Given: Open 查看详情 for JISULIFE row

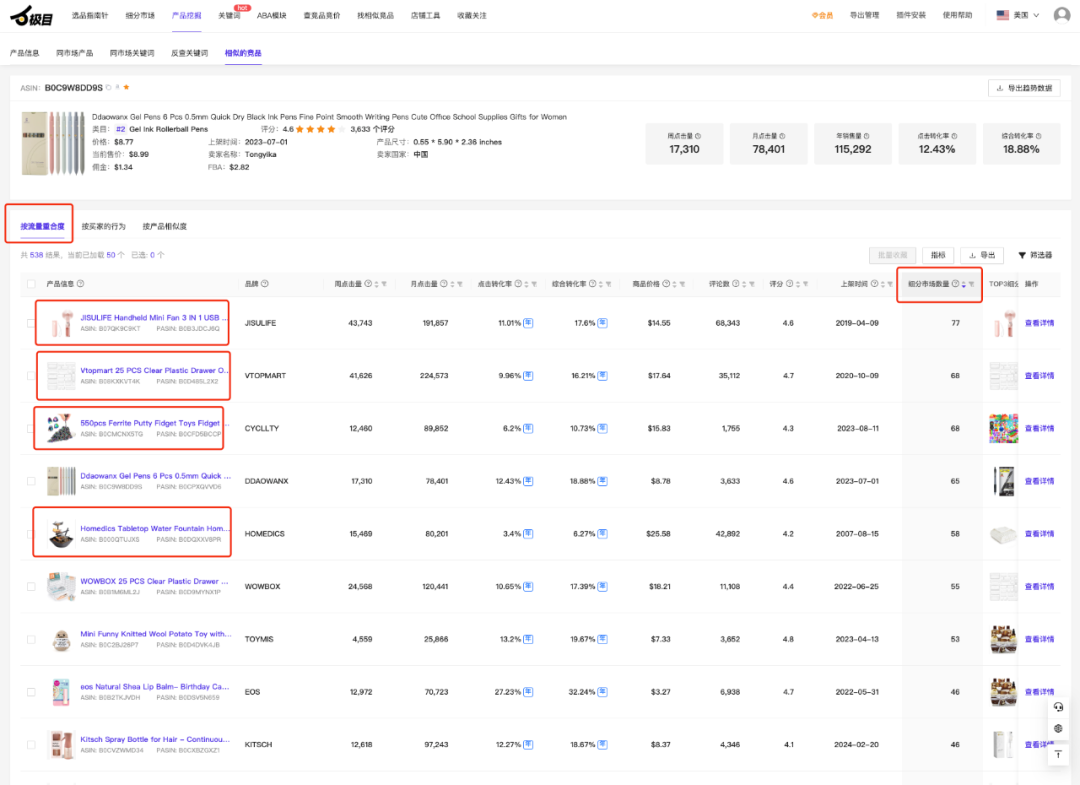Looking at the screenshot, I should point(1039,323).
